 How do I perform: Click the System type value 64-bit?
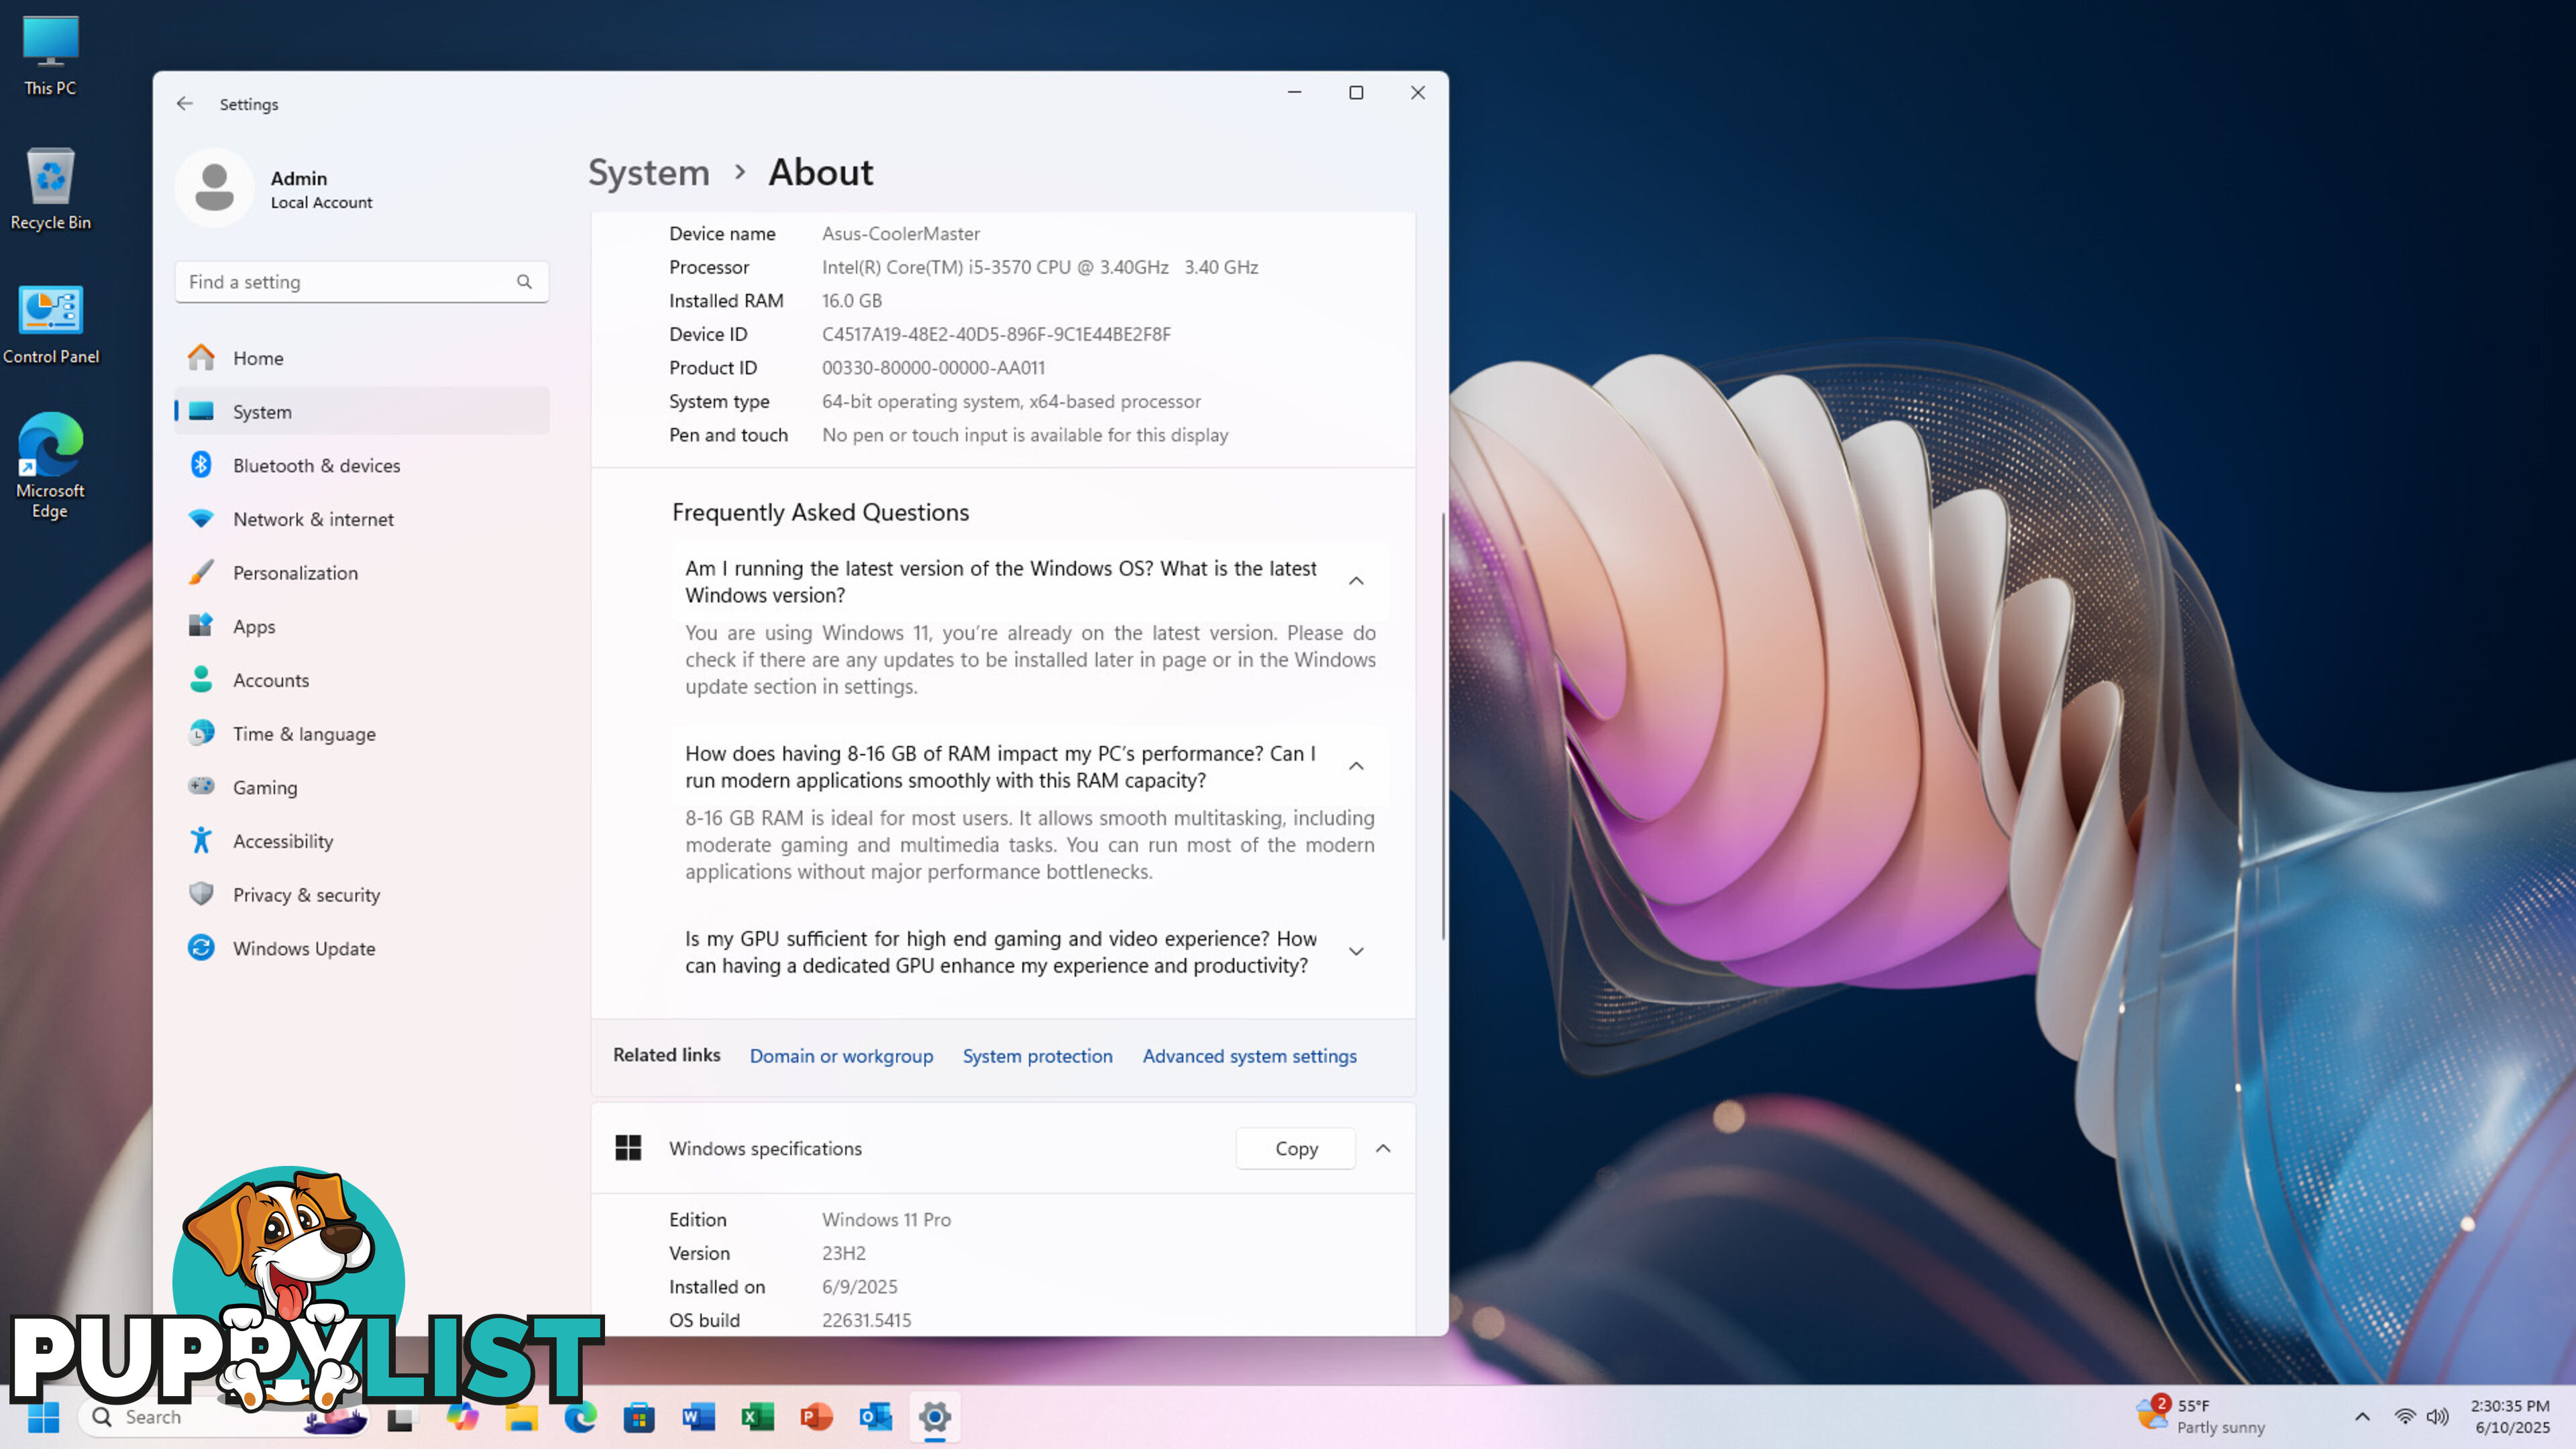tap(1011, 401)
